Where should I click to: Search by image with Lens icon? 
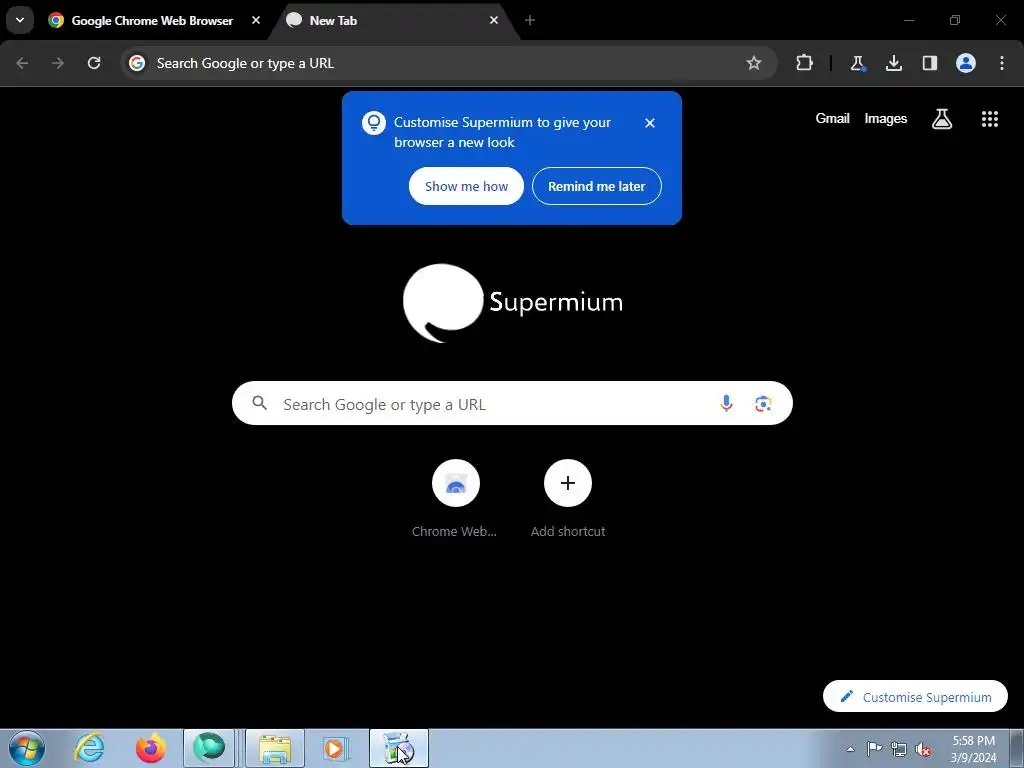pos(763,404)
